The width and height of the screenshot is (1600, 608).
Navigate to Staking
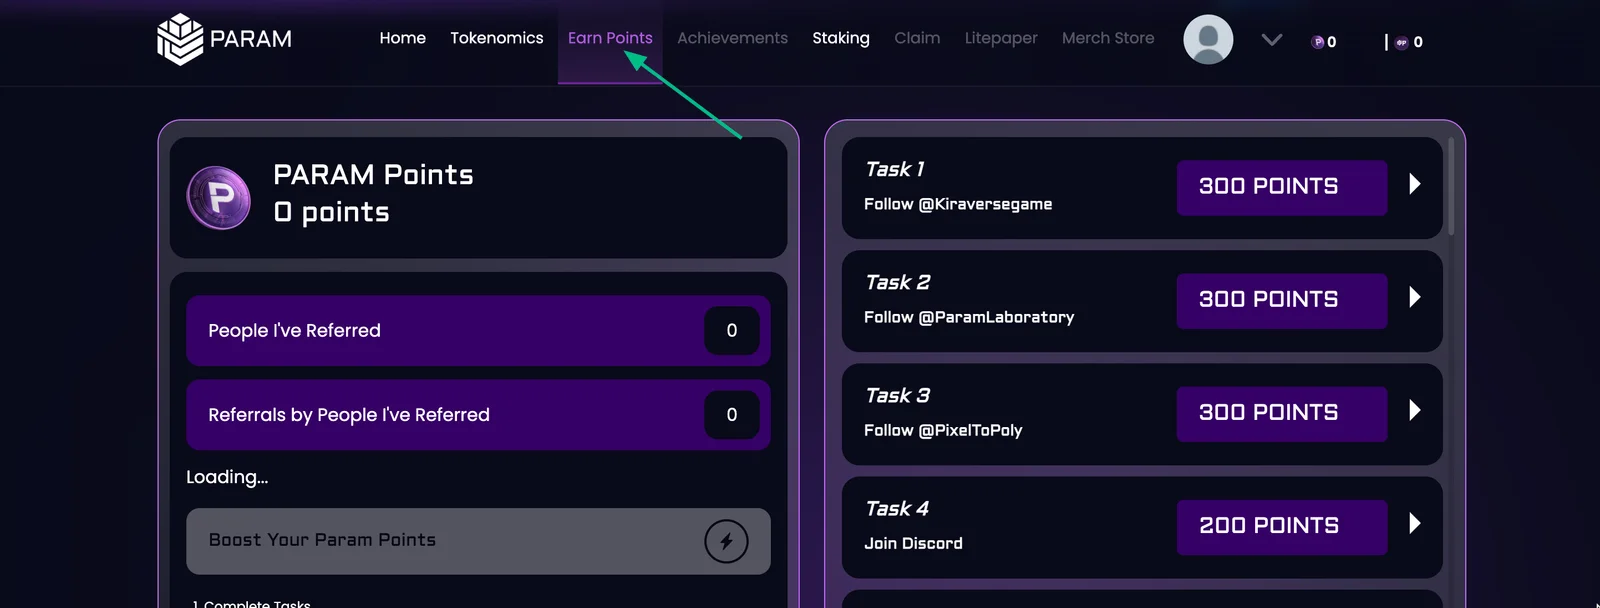(x=841, y=38)
